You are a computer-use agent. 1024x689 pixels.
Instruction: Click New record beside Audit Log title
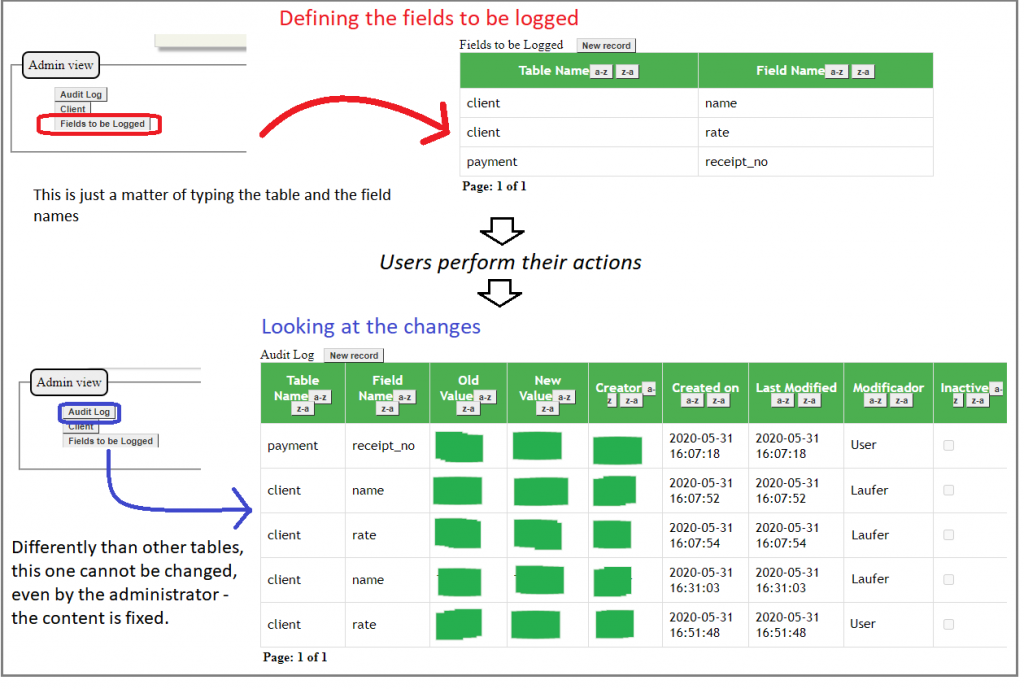click(354, 356)
